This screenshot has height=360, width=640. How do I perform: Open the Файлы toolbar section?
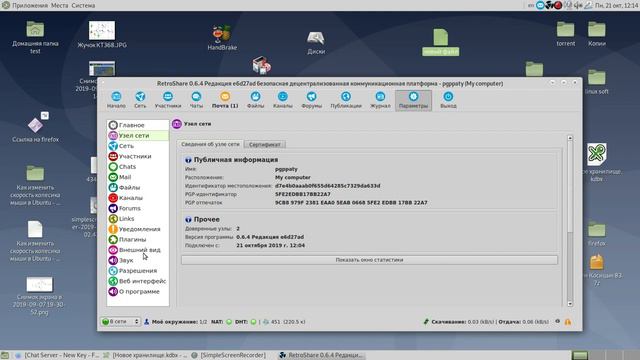click(x=256, y=100)
